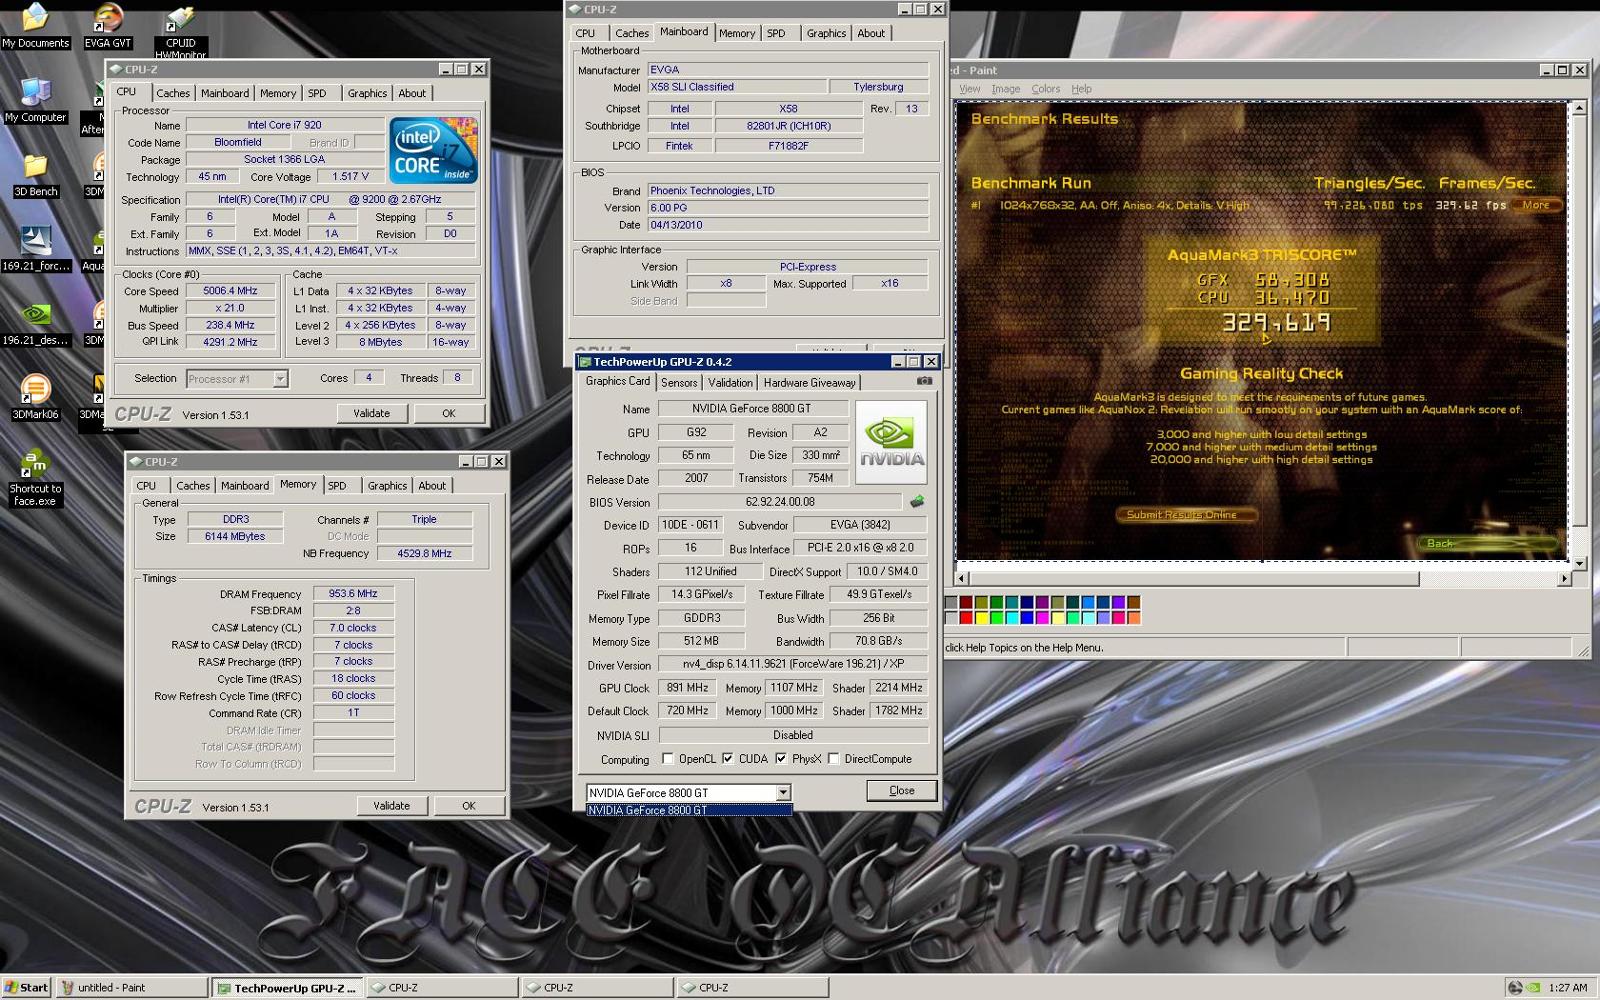This screenshot has width=1600, height=1000.
Task: Click the GPU-Z screenshot camera icon
Action: (924, 381)
